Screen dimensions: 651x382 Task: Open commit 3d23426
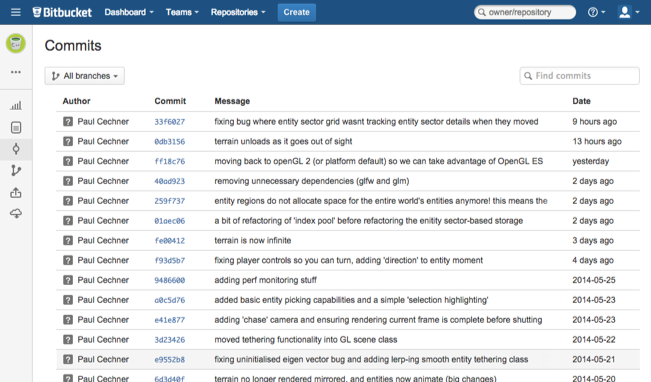tap(170, 340)
